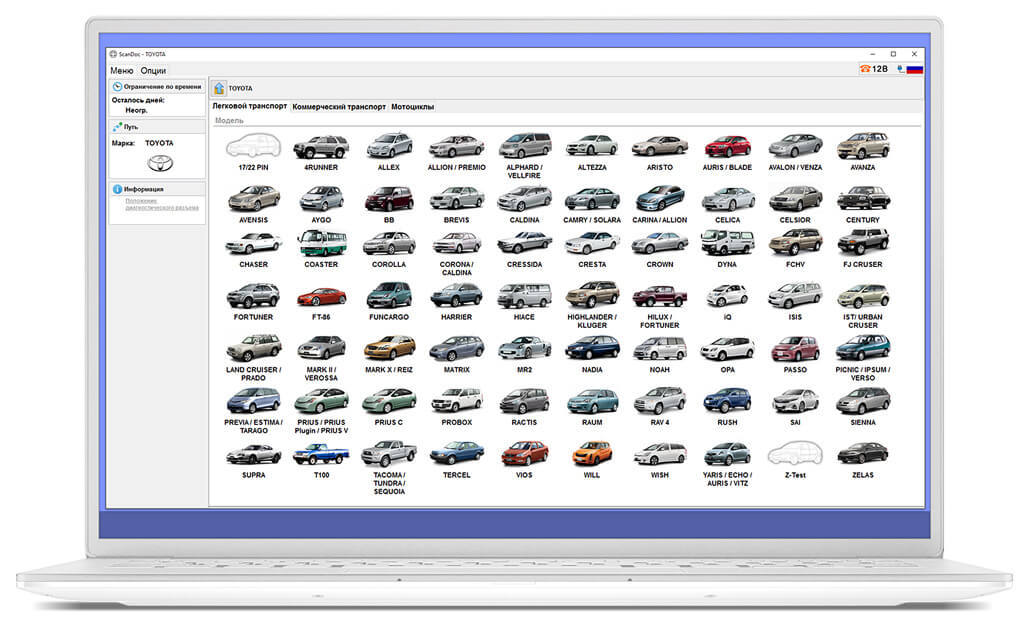Select the 17/22 PIN model
Screen dimensions: 1024x626
tap(253, 146)
